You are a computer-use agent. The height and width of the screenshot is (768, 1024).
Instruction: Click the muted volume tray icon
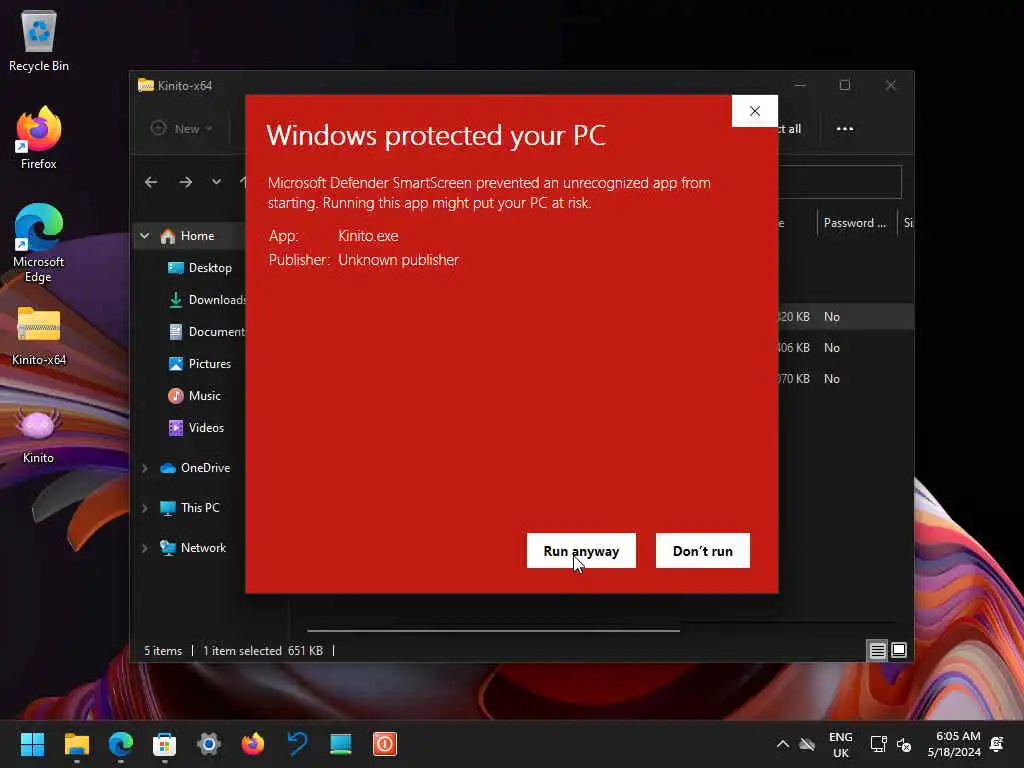click(904, 744)
